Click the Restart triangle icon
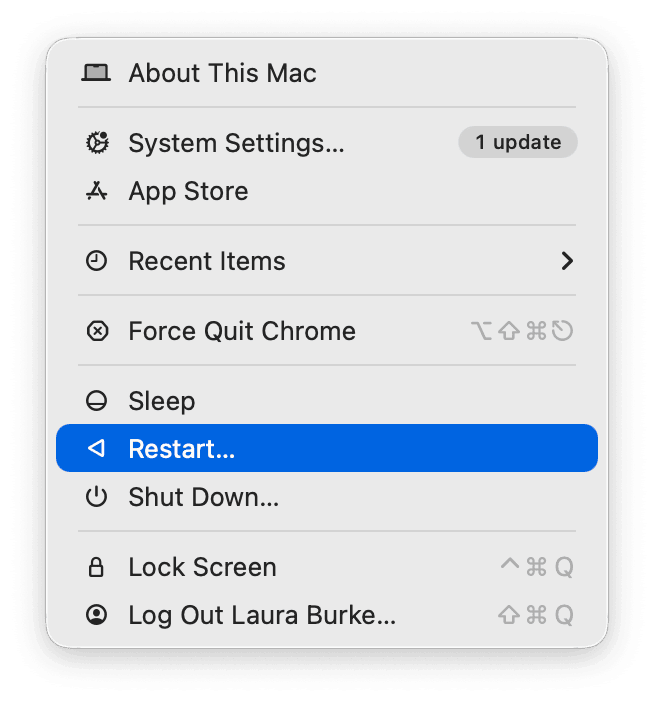The height and width of the screenshot is (702, 654). pyautogui.click(x=96, y=449)
